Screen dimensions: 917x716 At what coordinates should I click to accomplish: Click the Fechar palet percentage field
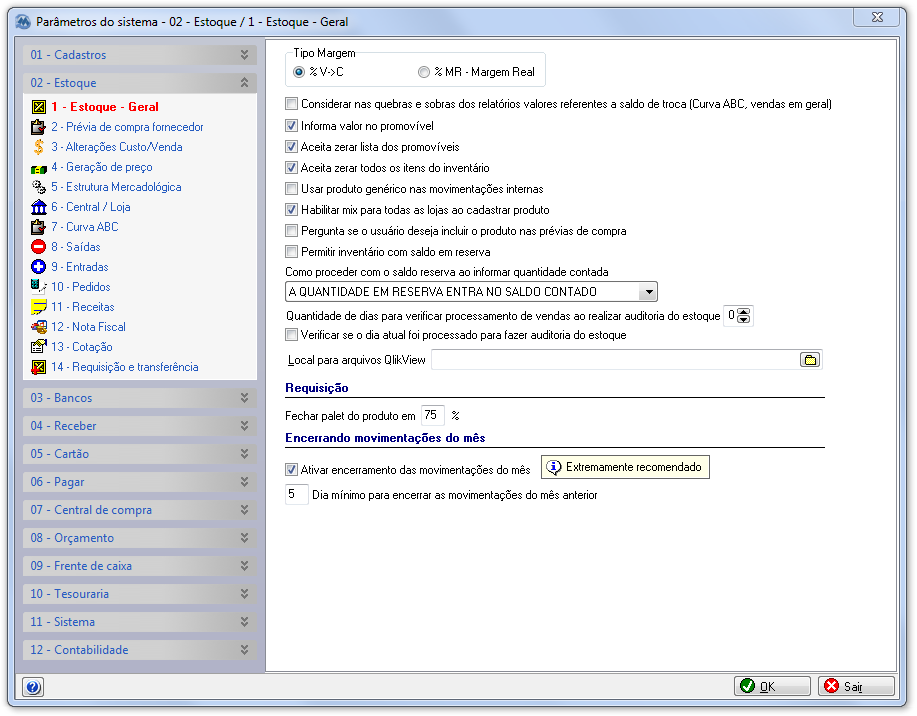432,415
